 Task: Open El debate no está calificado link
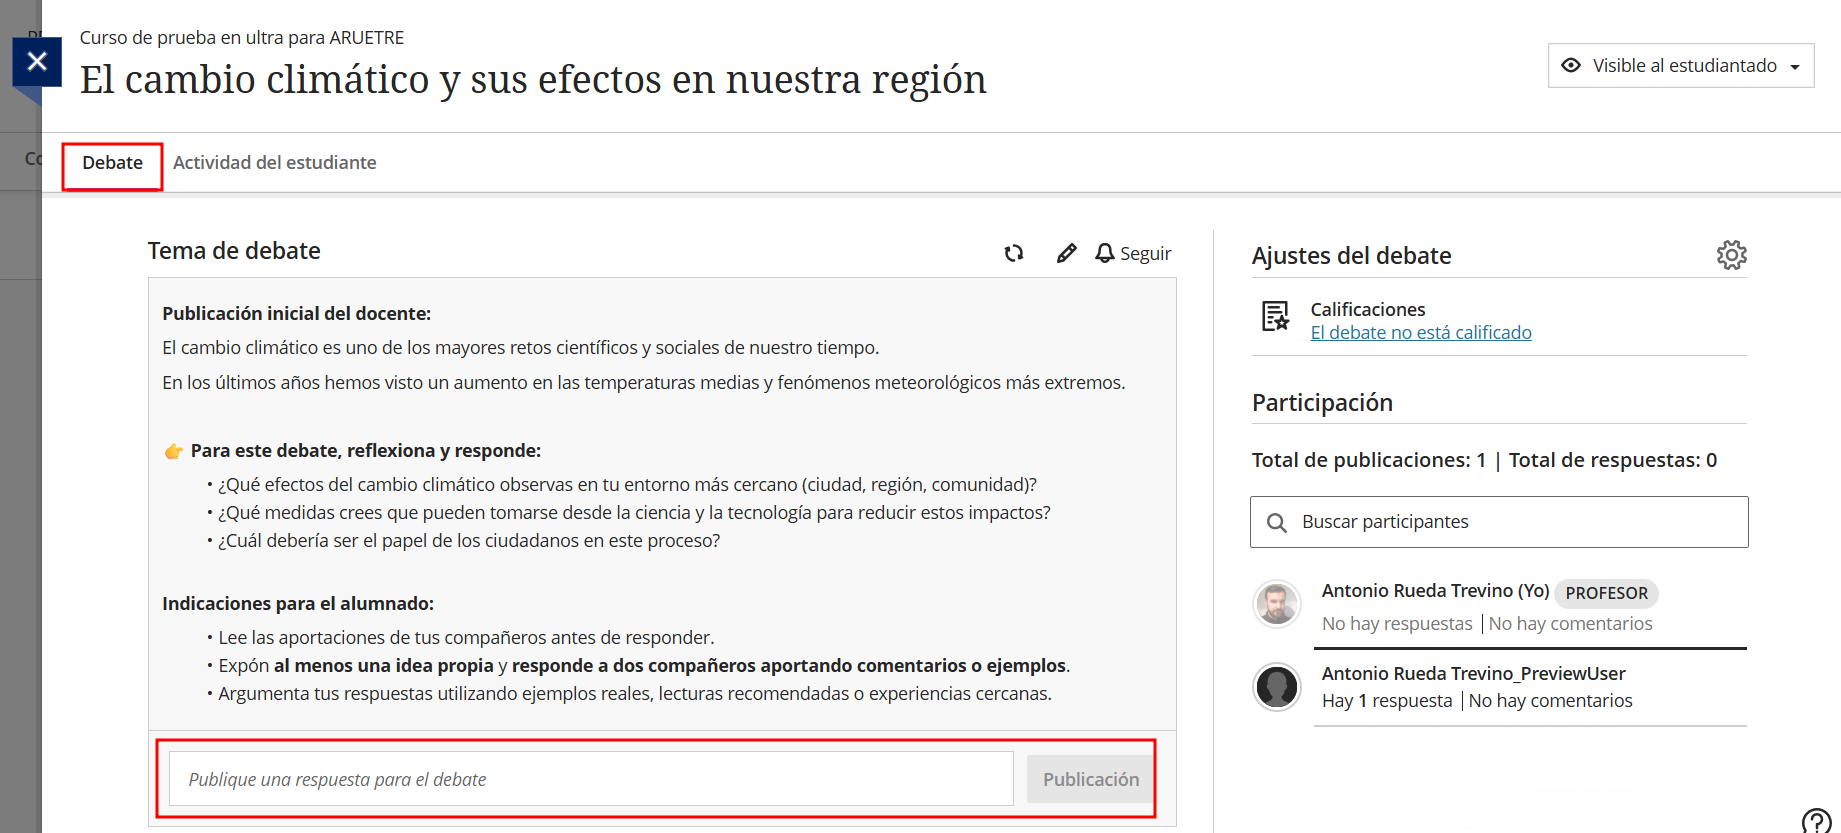[1420, 333]
